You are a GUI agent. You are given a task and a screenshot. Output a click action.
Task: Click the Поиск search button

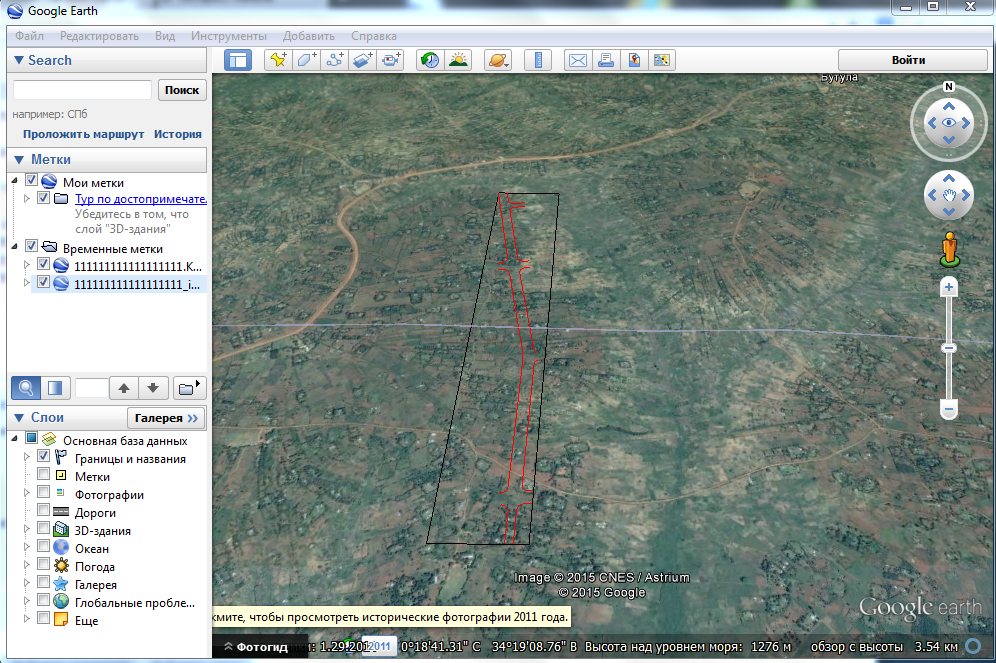click(x=182, y=90)
